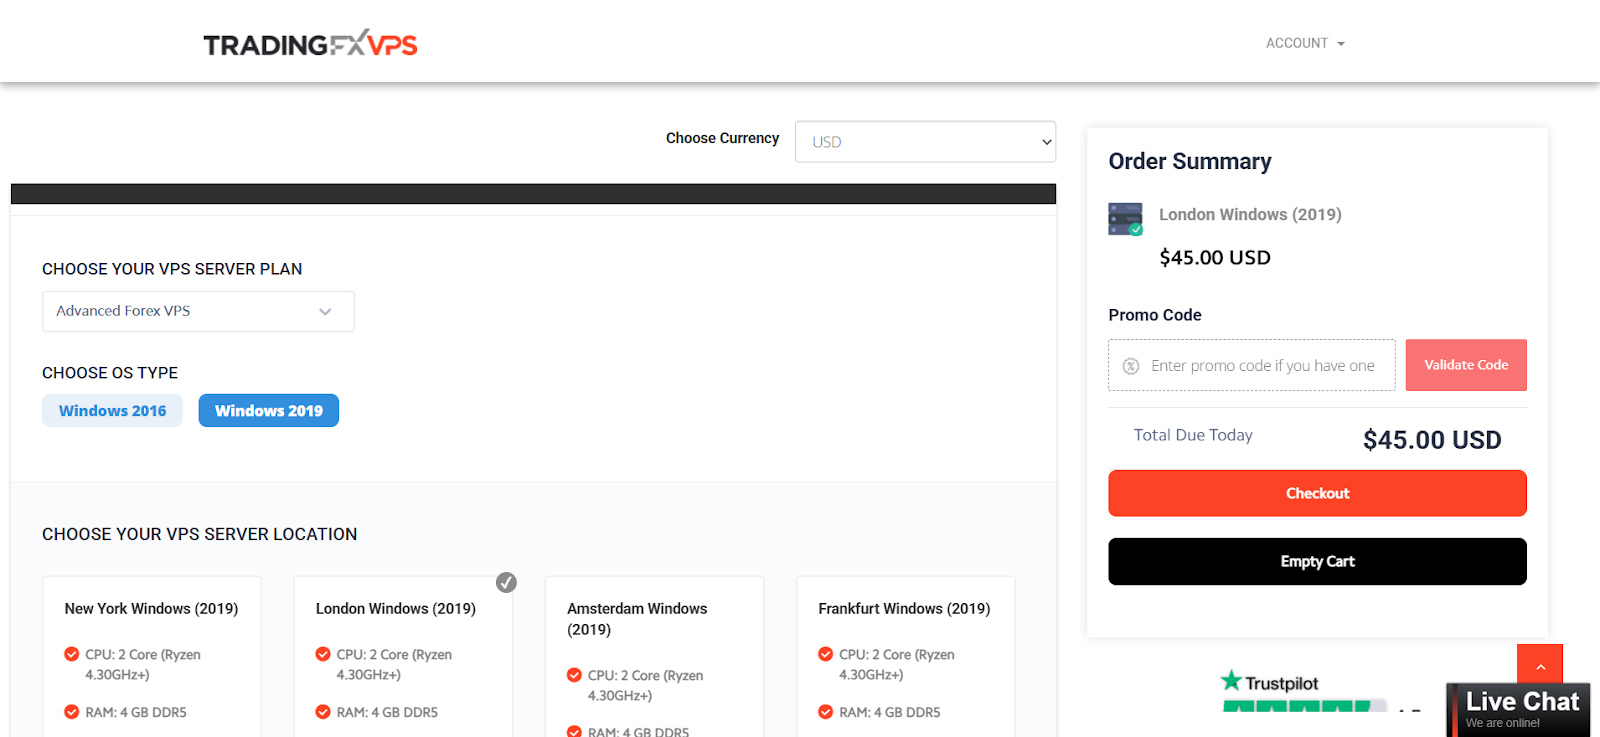Viewport: 1600px width, 737px height.
Task: Open the Live Chat widget
Action: tap(1518, 710)
